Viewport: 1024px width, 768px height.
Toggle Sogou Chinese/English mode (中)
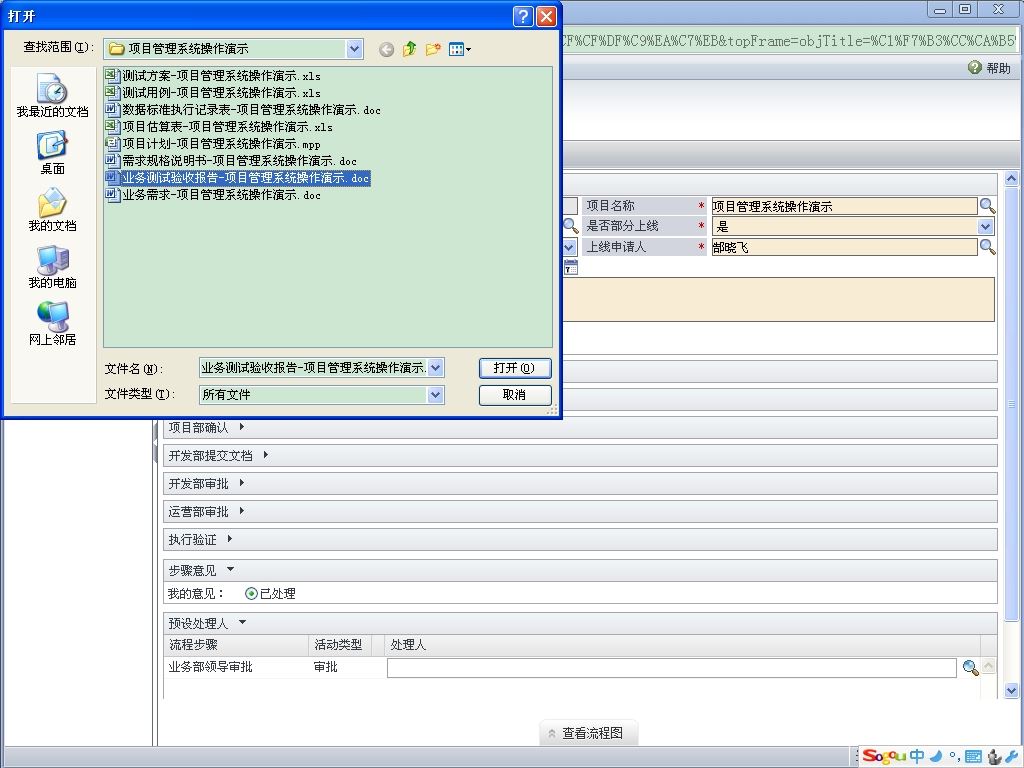tap(917, 757)
